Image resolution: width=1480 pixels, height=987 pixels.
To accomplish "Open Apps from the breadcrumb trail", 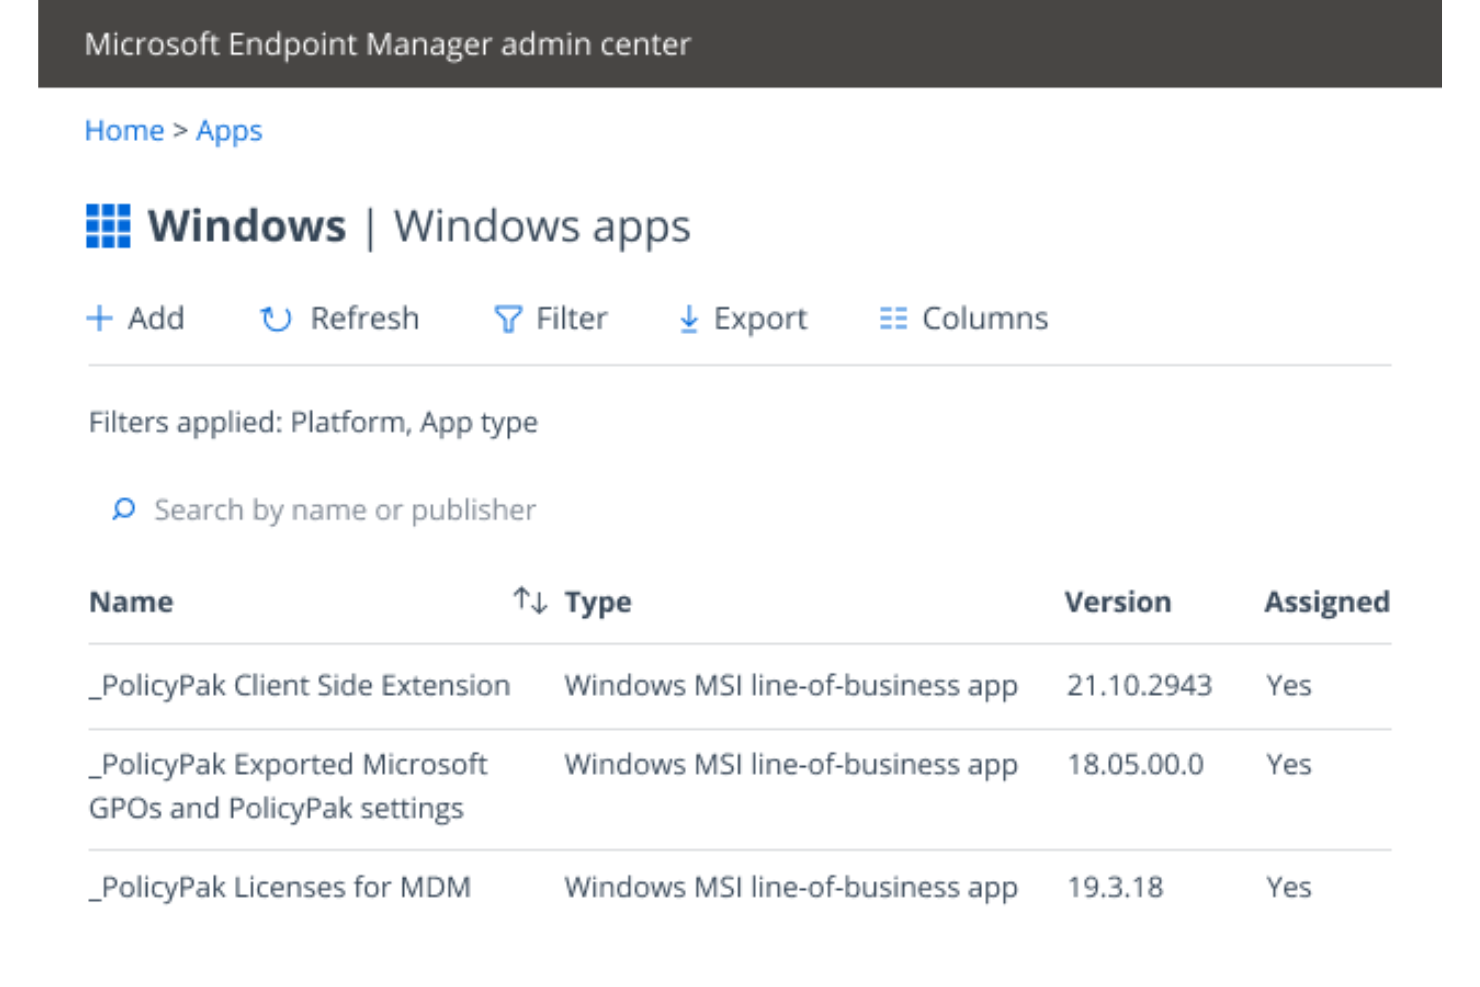I will tap(229, 130).
